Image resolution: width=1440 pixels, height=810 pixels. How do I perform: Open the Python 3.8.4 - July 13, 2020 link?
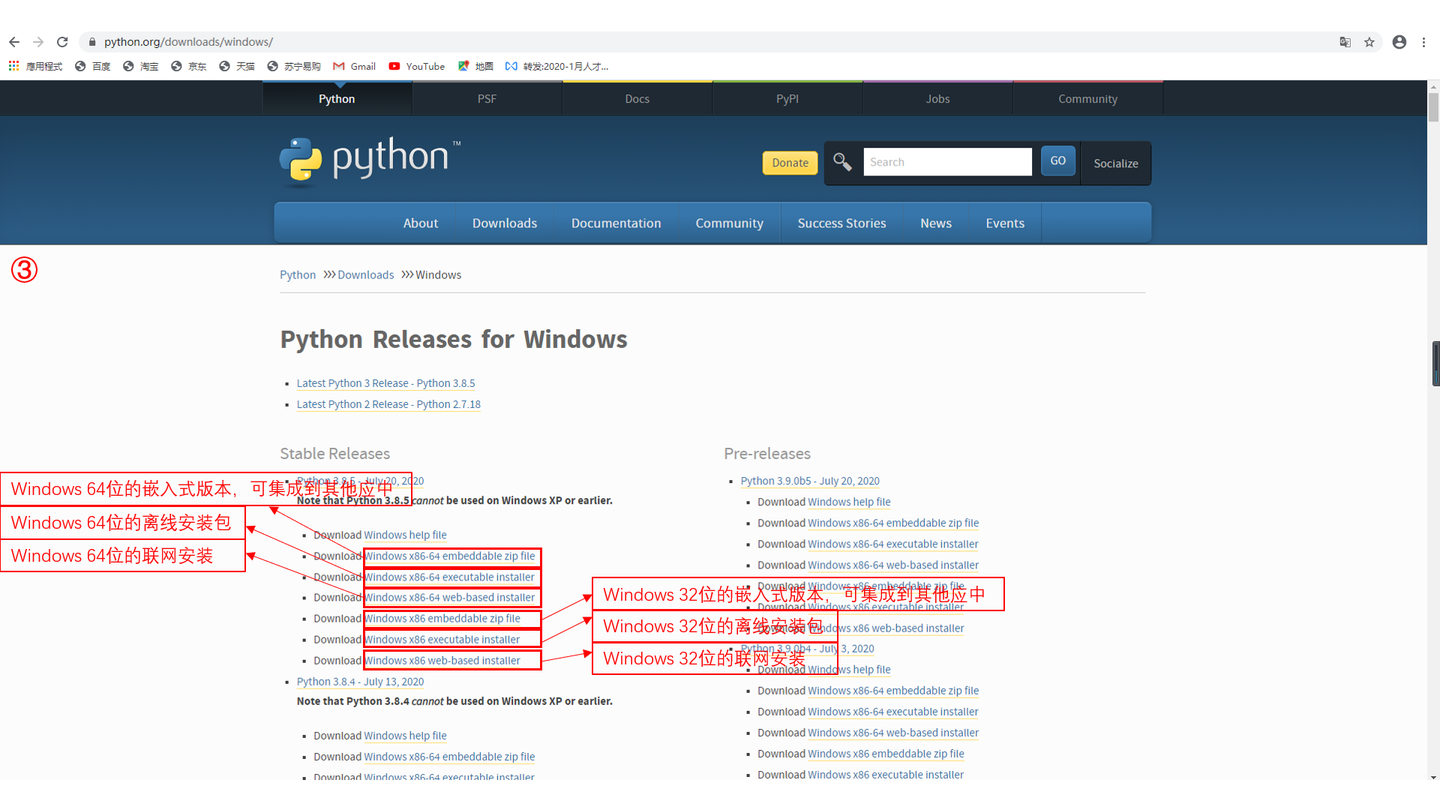[360, 682]
